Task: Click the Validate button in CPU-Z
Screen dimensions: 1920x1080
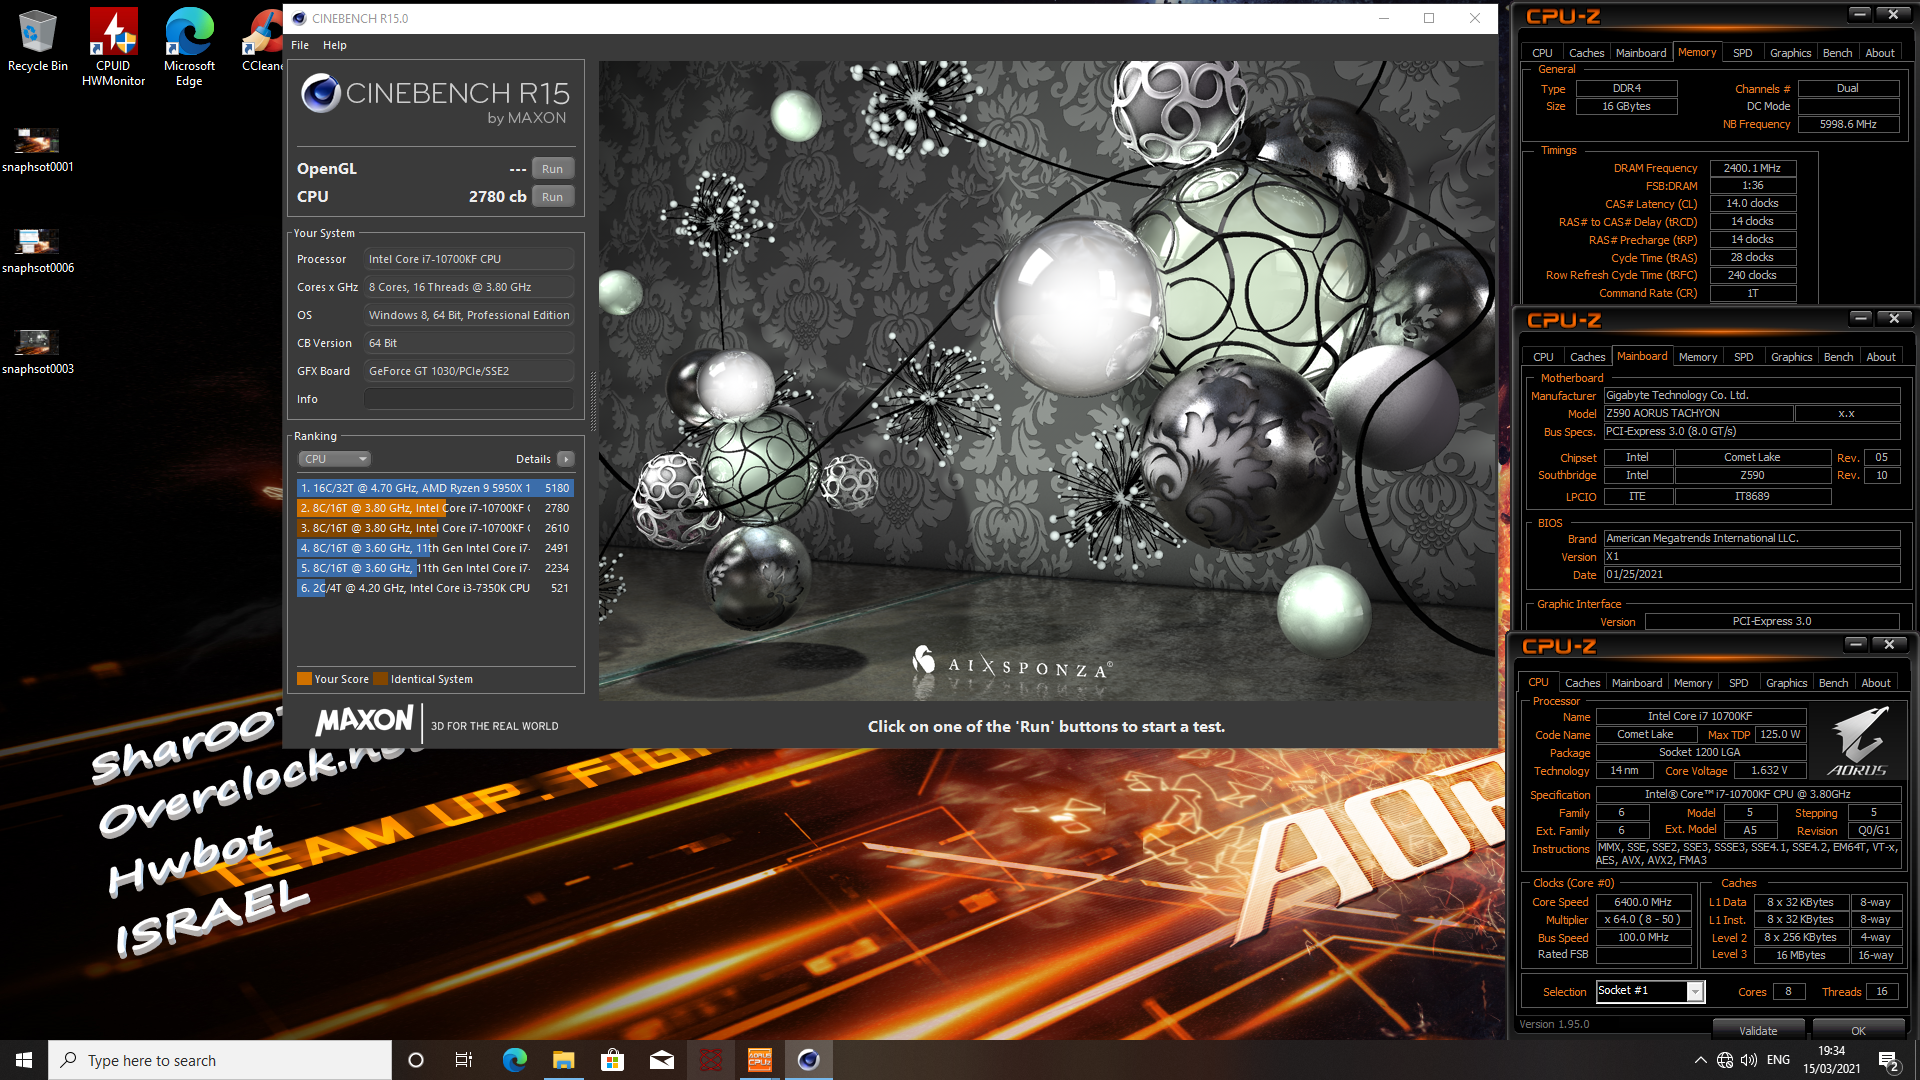Action: tap(1758, 1030)
